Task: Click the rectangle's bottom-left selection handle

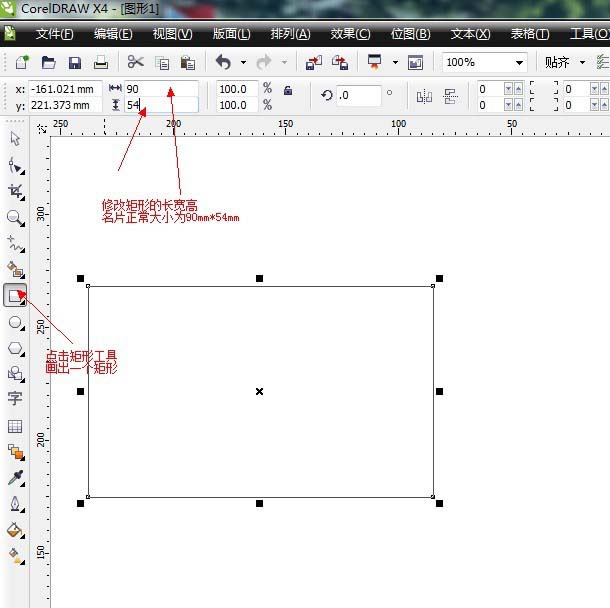Action: coord(81,503)
